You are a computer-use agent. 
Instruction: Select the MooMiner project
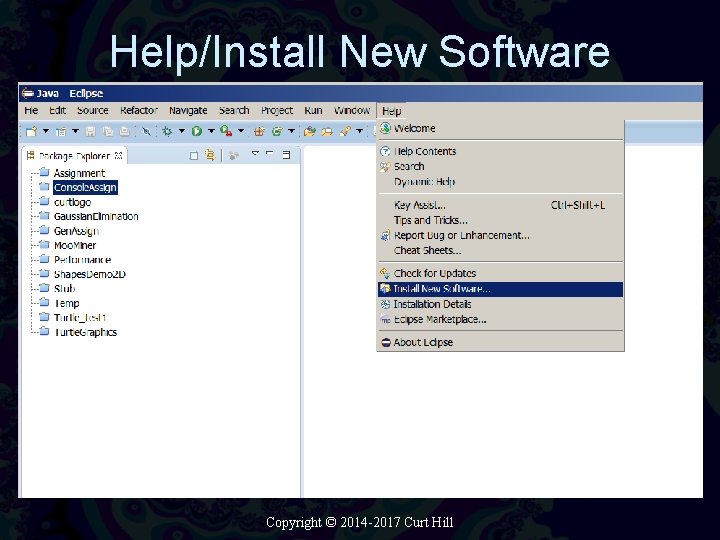tap(75, 245)
